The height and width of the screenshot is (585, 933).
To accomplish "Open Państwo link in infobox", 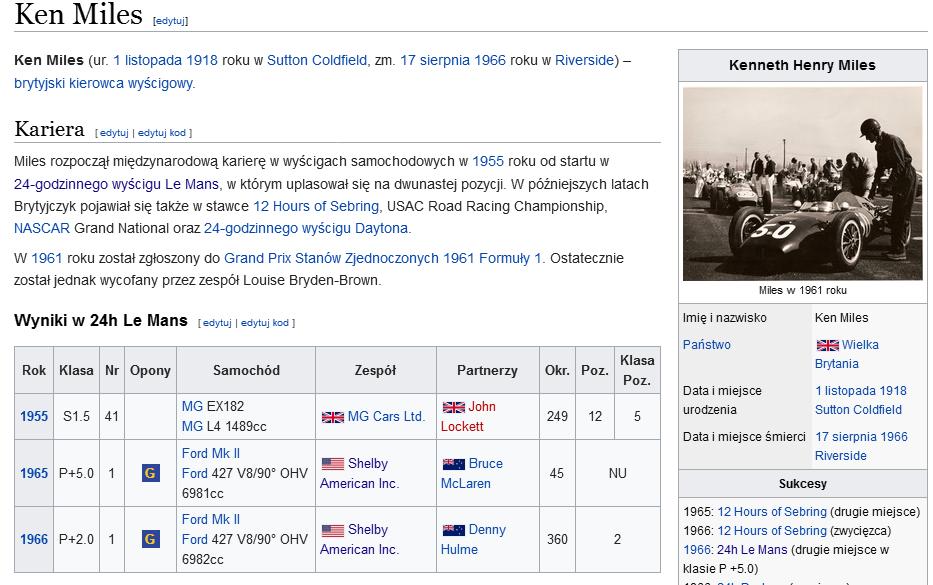I will [x=706, y=345].
